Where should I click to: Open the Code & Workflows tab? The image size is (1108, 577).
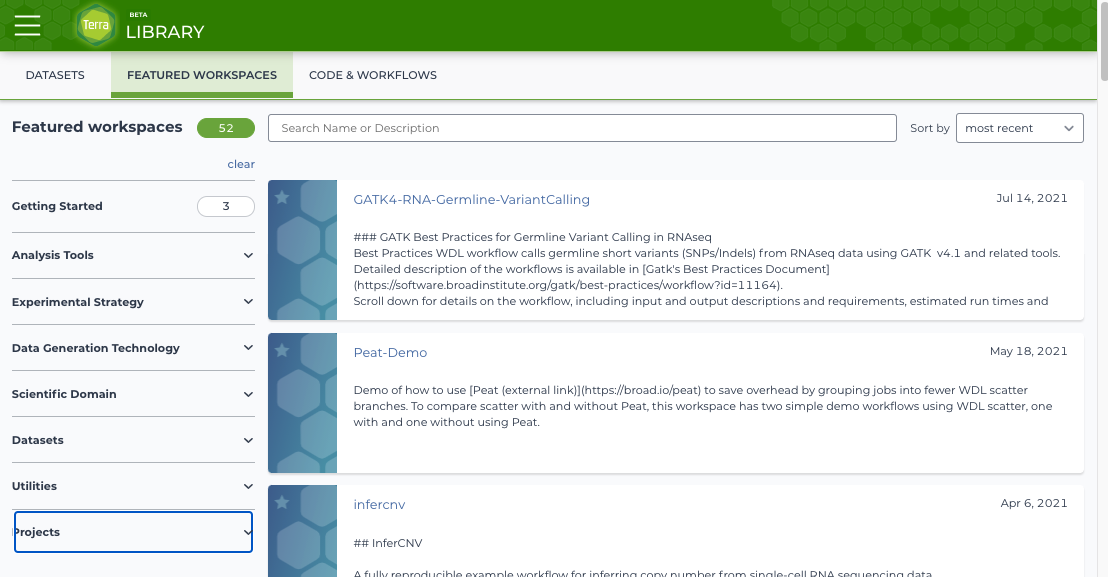point(373,75)
